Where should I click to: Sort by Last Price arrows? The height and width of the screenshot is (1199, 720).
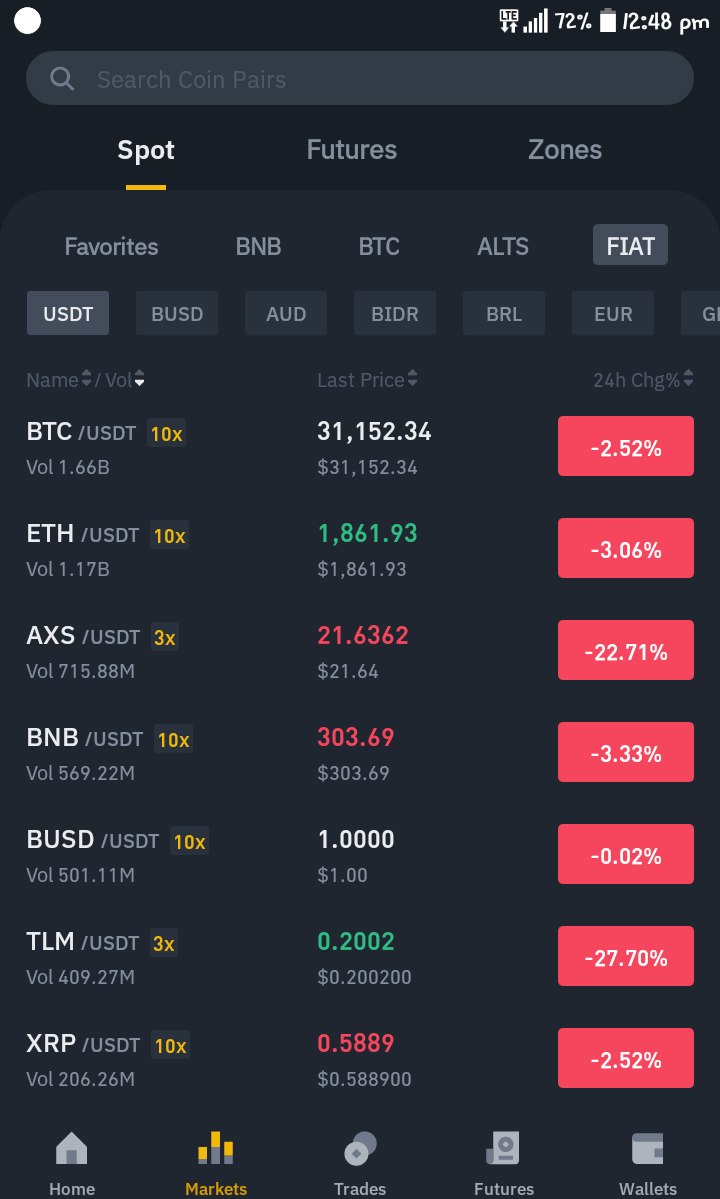[412, 379]
